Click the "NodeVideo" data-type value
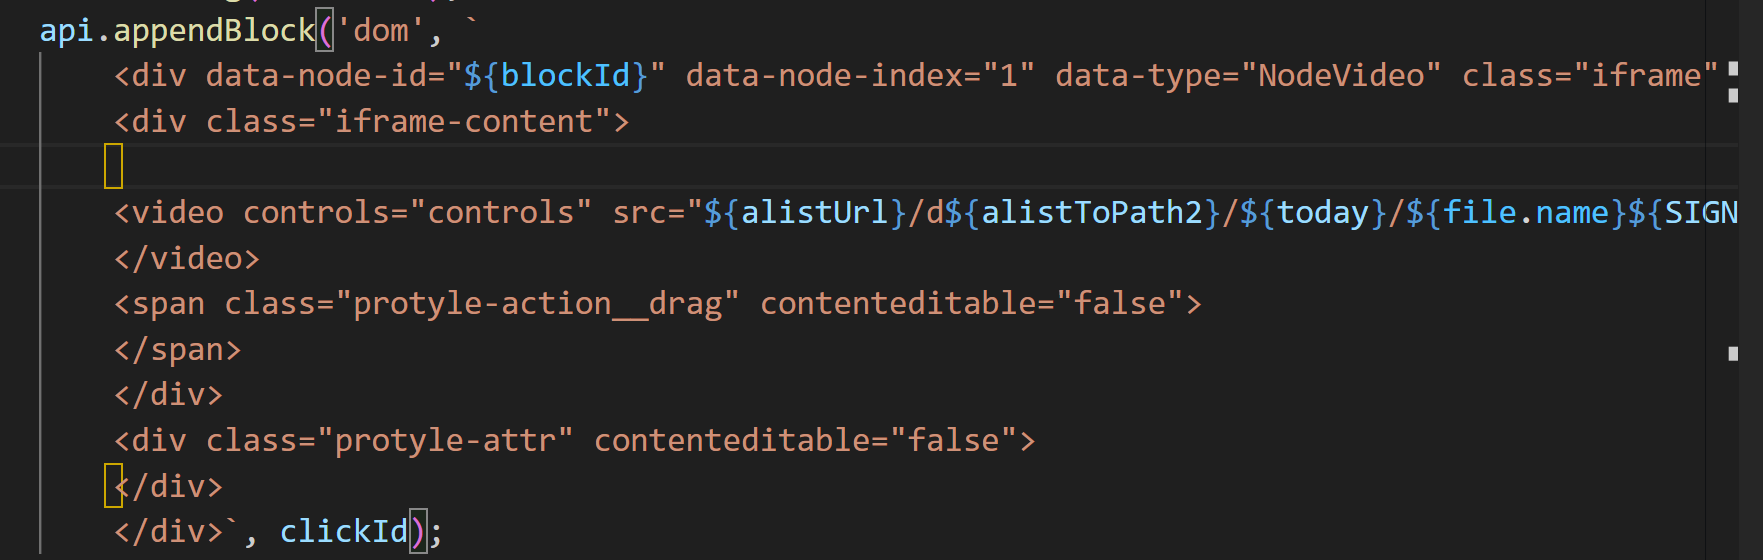 tap(1340, 76)
